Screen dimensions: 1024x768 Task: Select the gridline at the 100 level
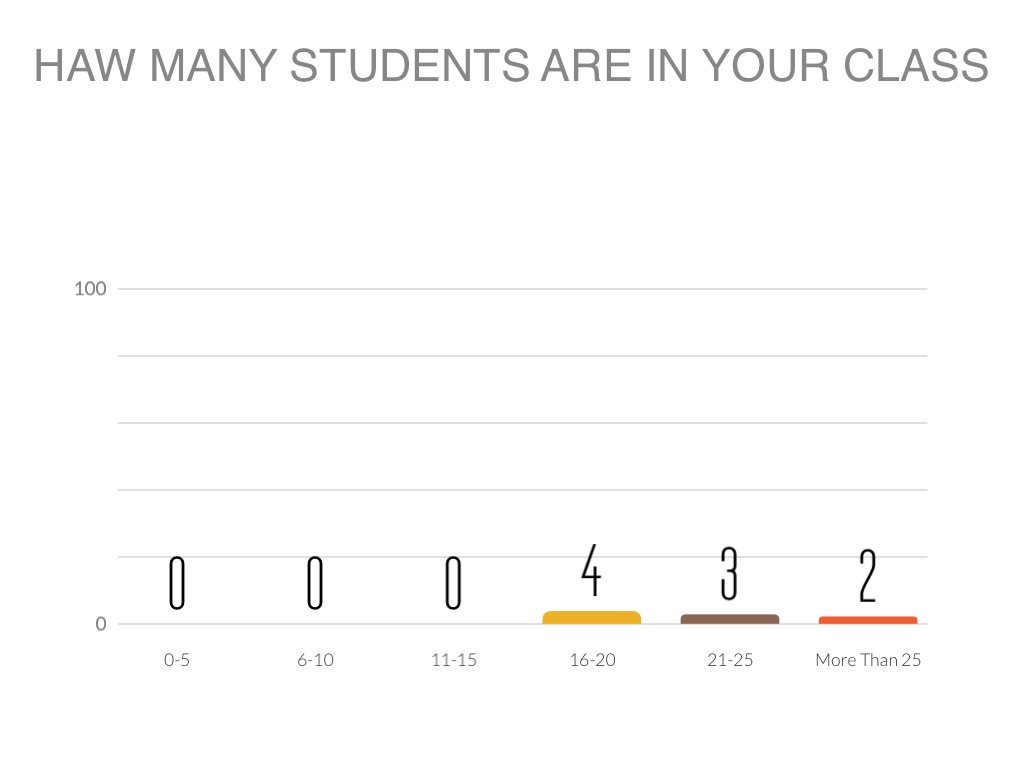[520, 289]
